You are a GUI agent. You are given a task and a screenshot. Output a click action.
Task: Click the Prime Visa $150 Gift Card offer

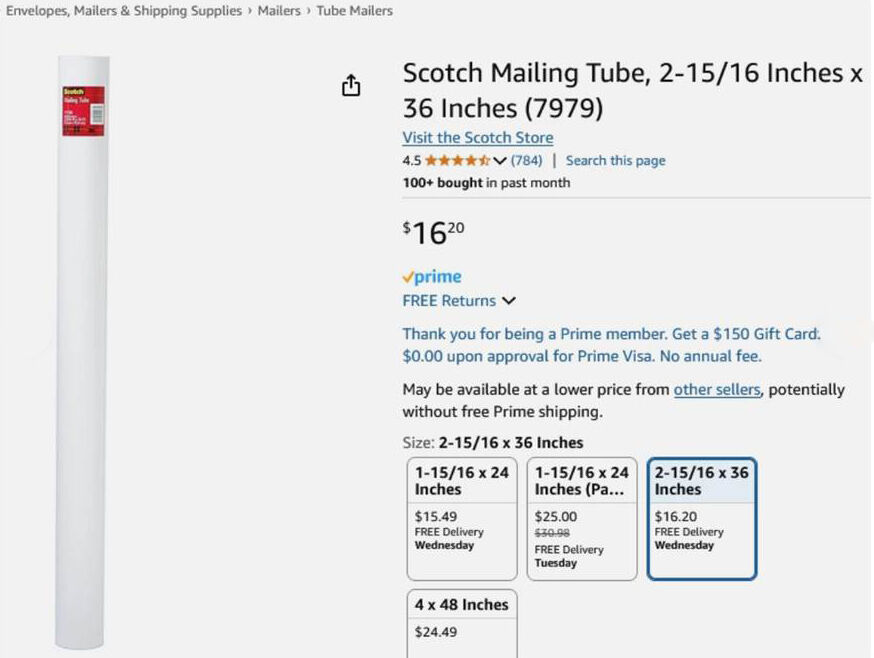click(x=611, y=345)
